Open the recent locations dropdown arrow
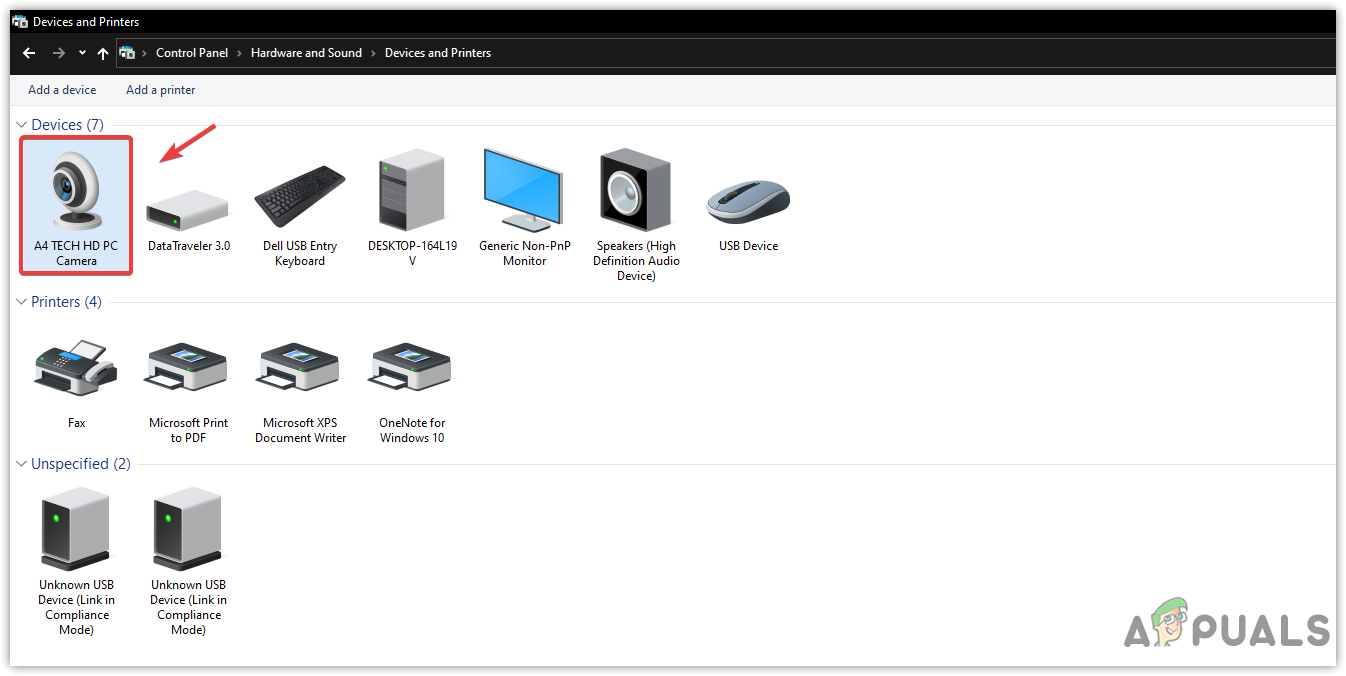1346x676 pixels. [x=82, y=53]
